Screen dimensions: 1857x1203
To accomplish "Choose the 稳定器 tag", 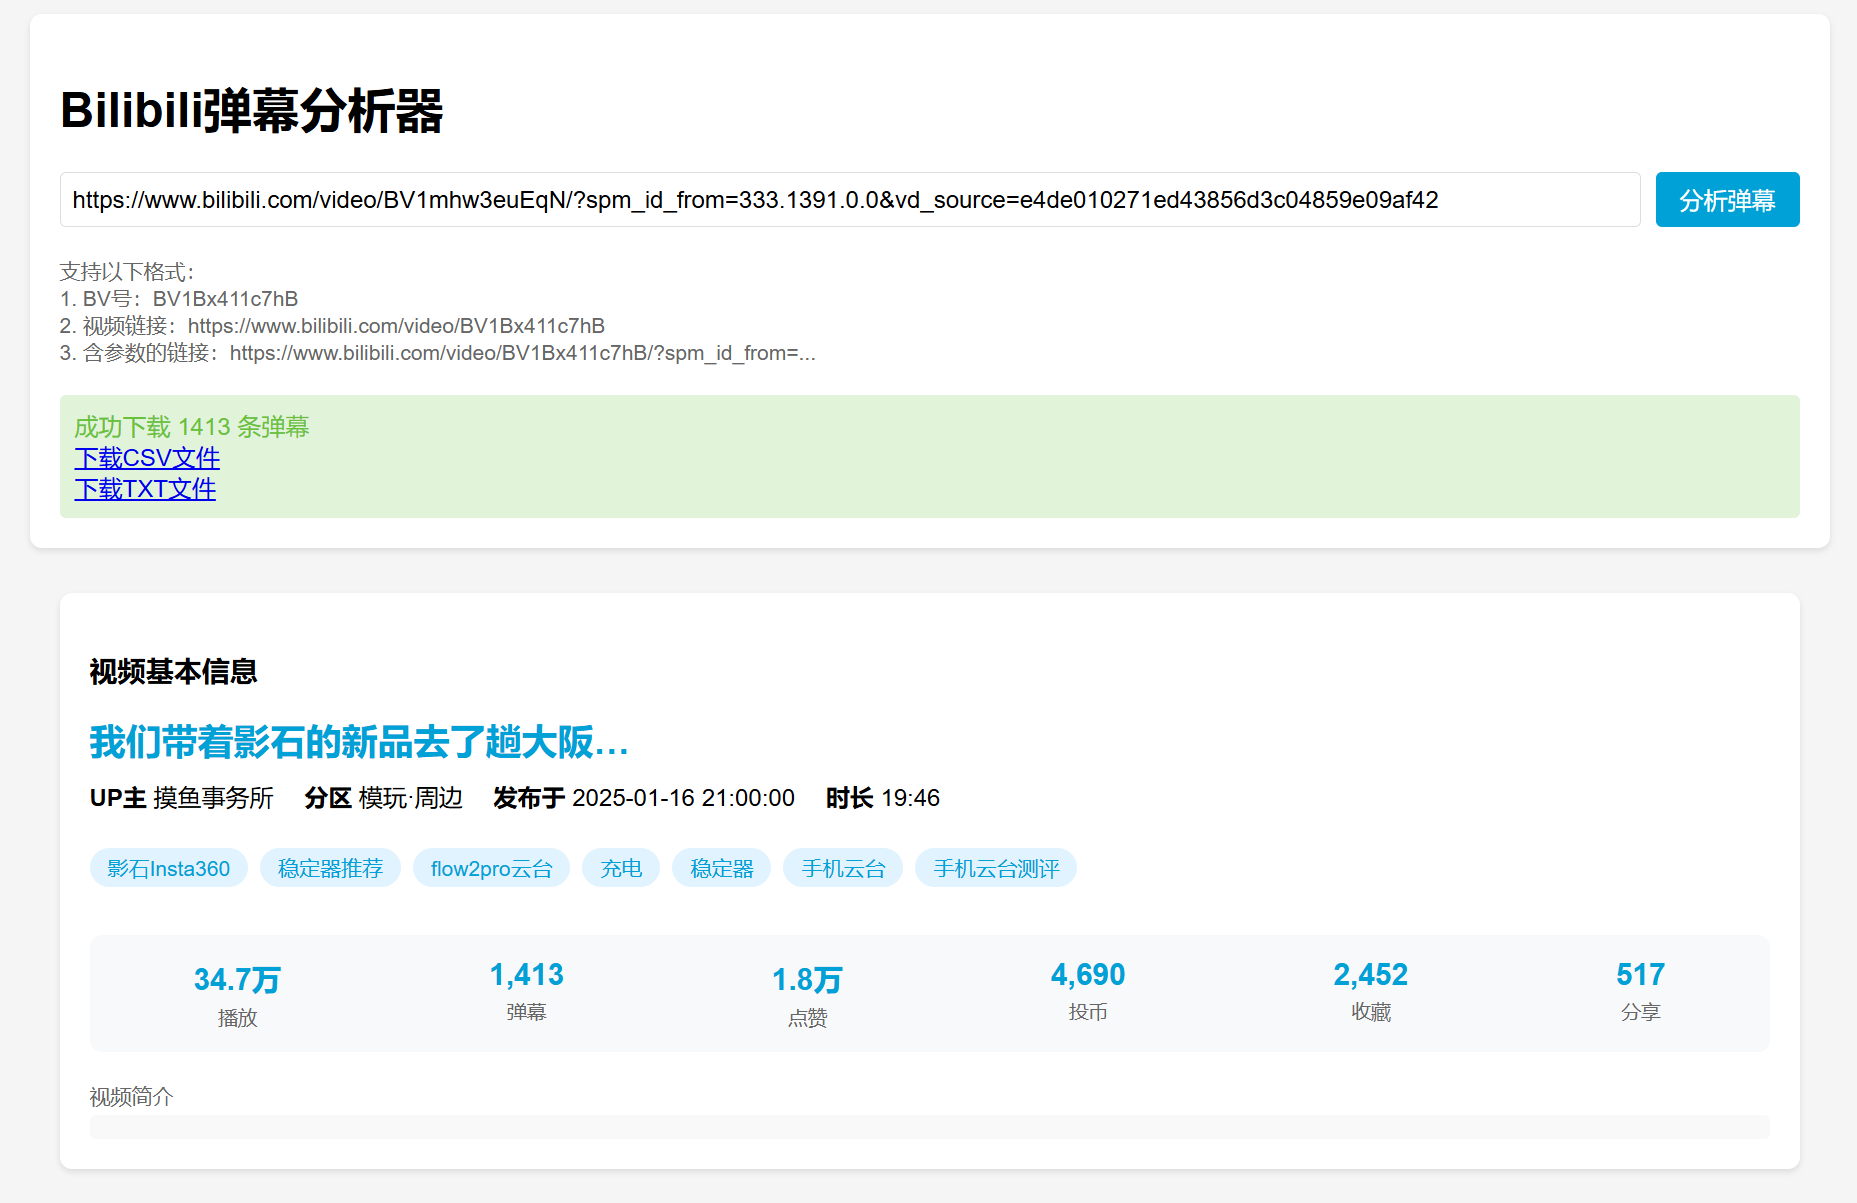I will (721, 868).
